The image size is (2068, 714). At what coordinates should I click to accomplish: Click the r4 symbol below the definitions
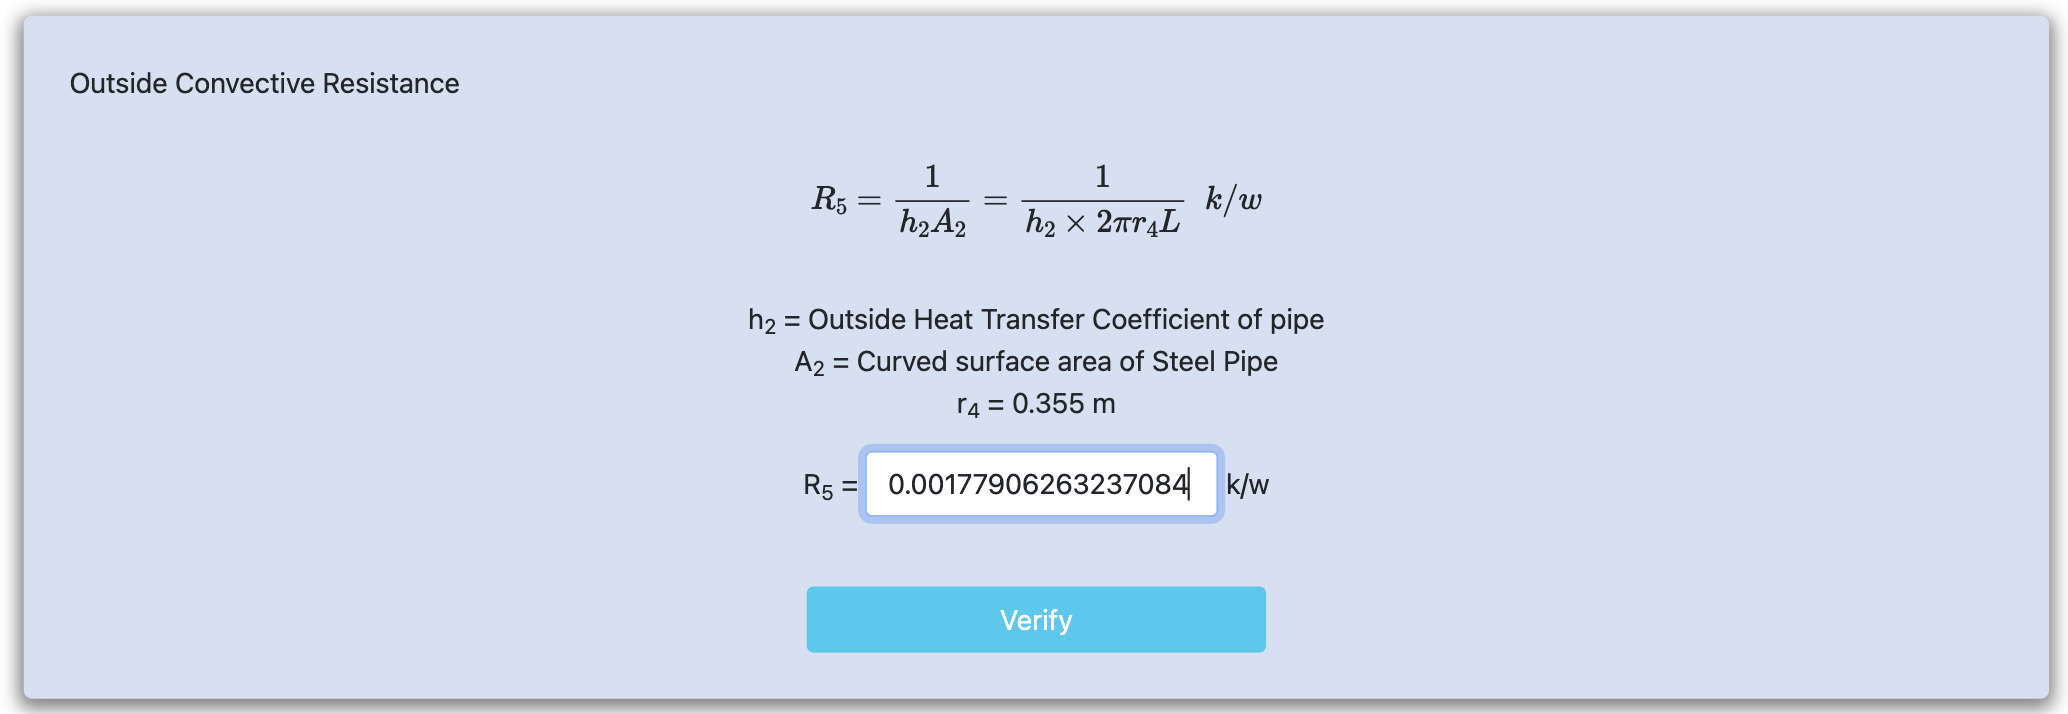click(x=967, y=405)
